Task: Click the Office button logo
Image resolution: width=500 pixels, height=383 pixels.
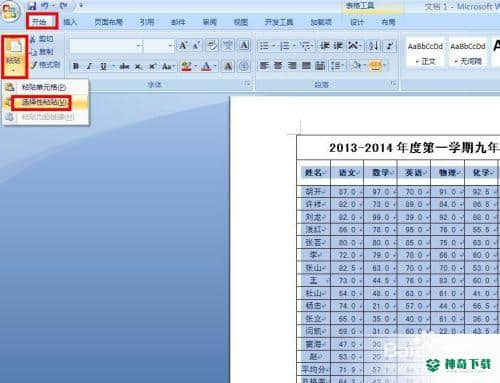Action: (x=10, y=11)
